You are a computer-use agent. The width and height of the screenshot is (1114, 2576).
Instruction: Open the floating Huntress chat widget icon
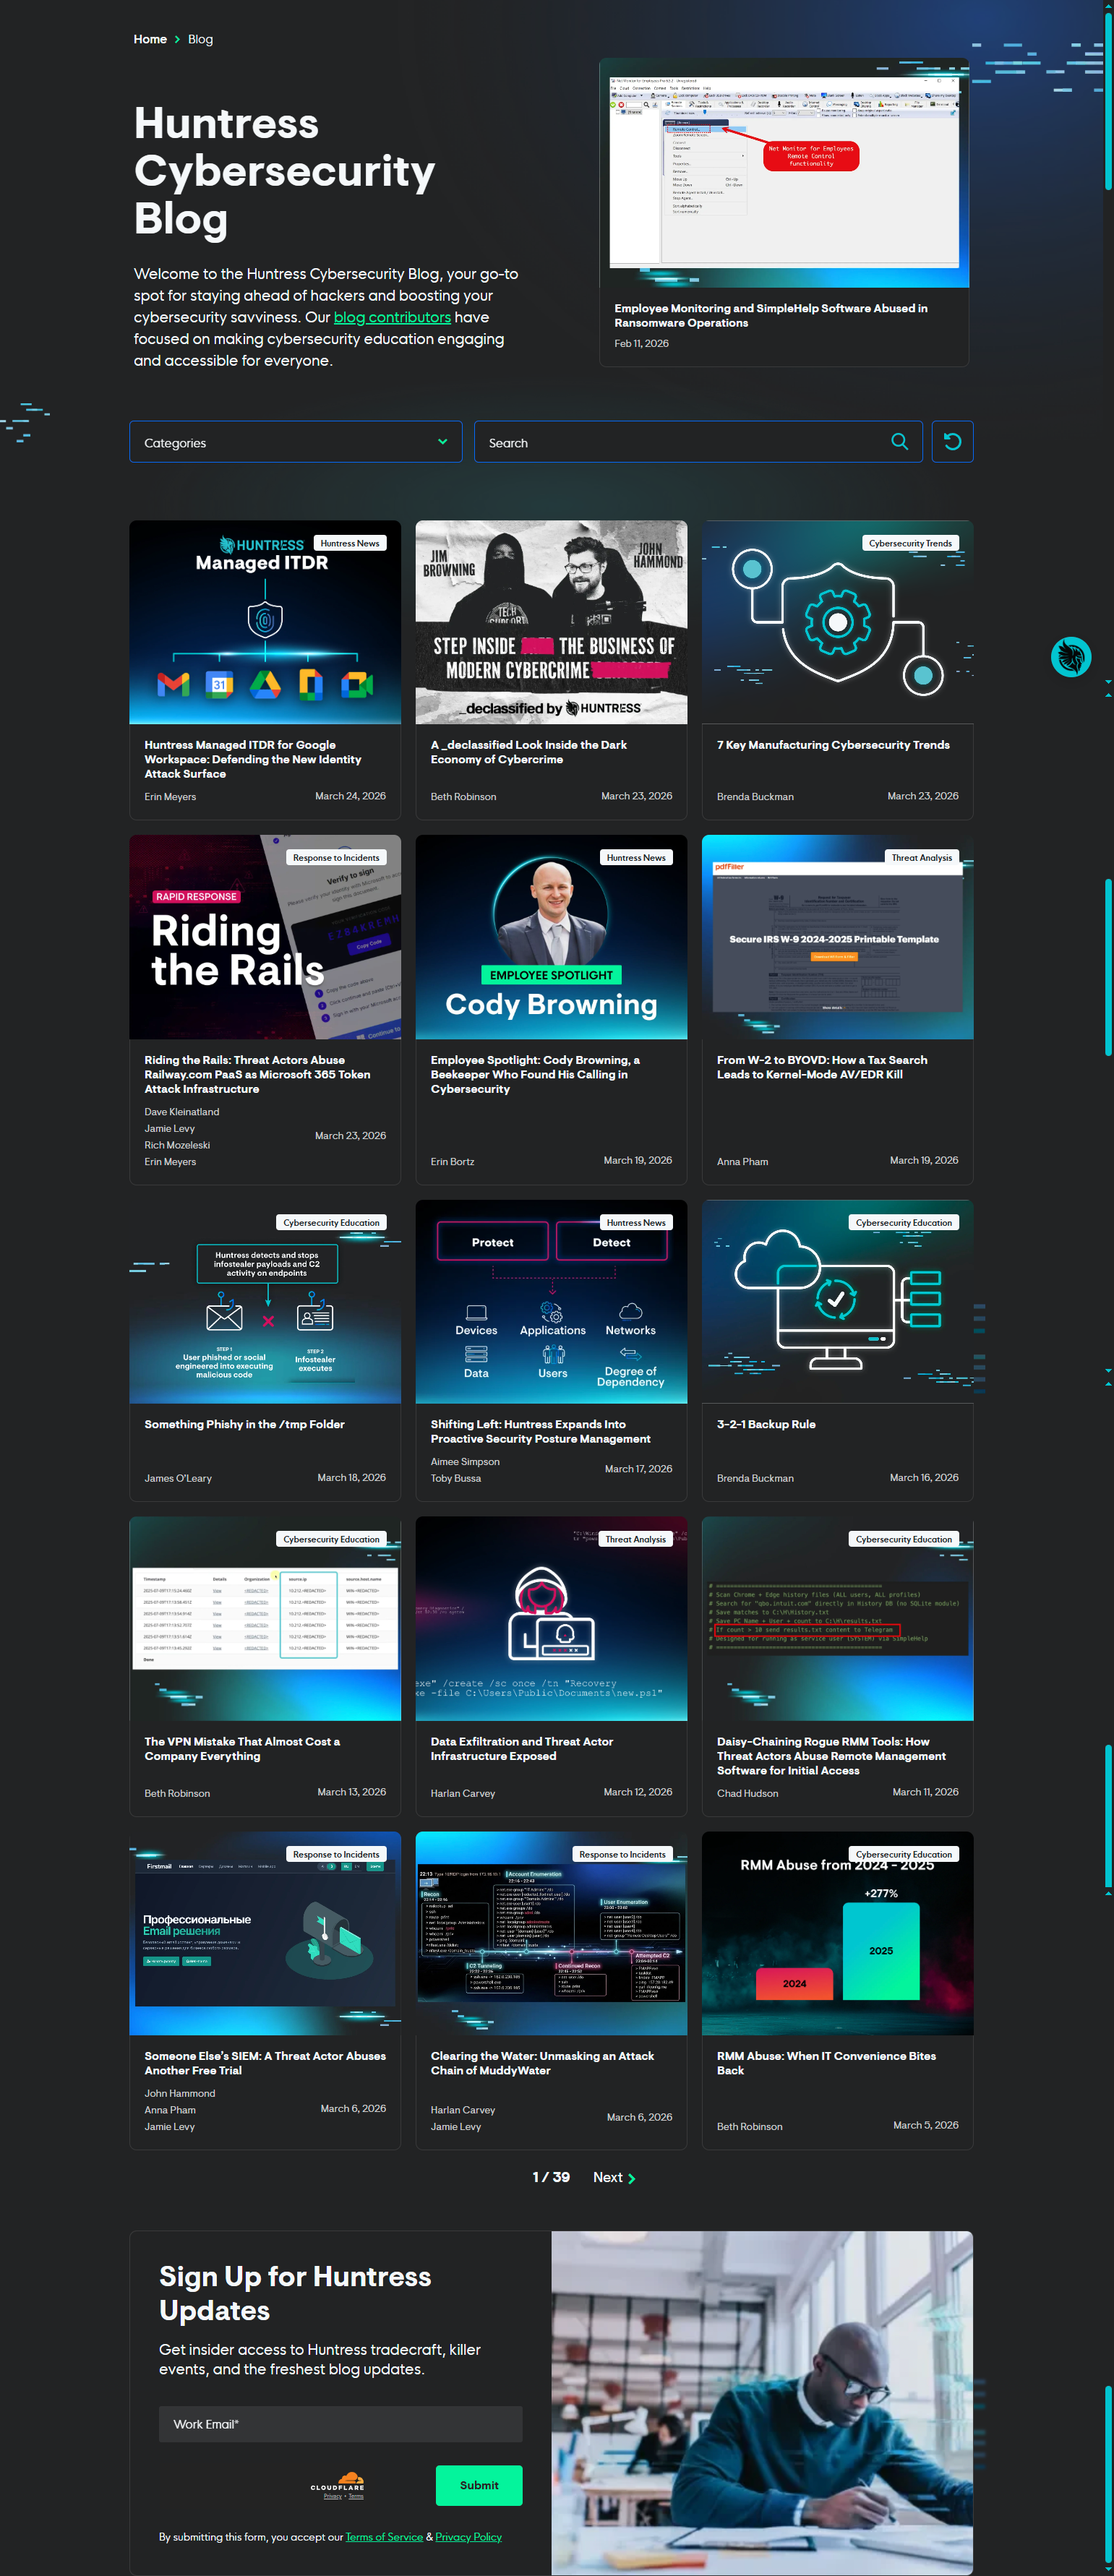(1070, 657)
